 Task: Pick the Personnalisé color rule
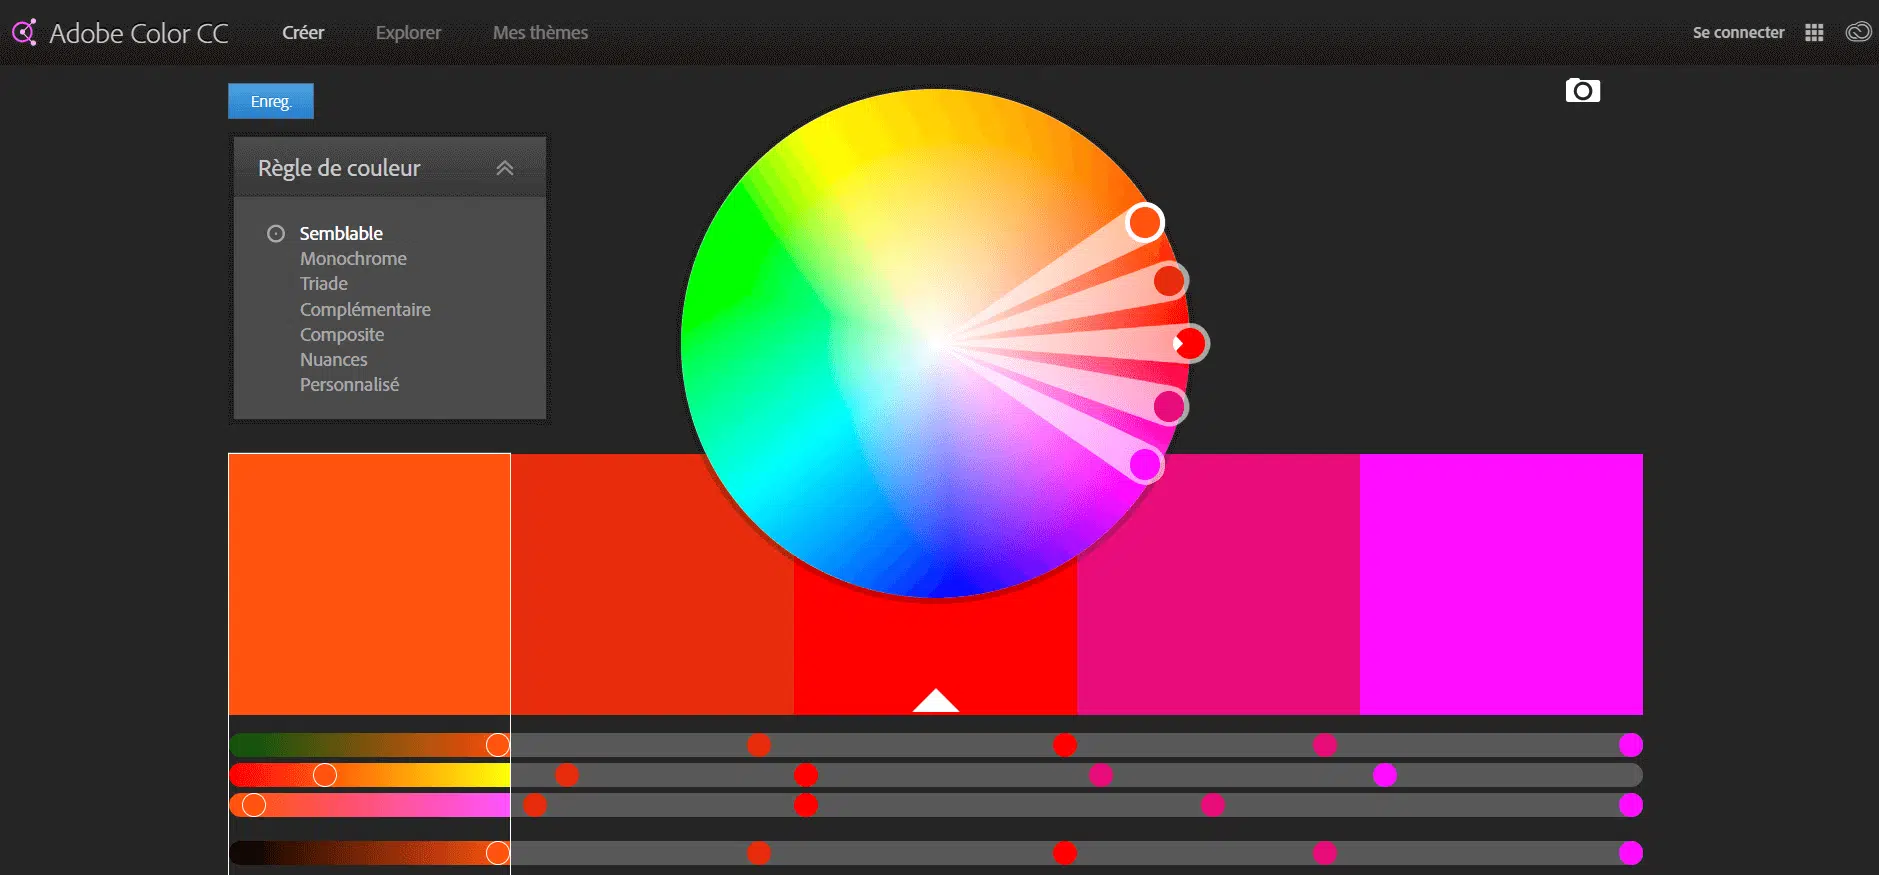pos(349,385)
